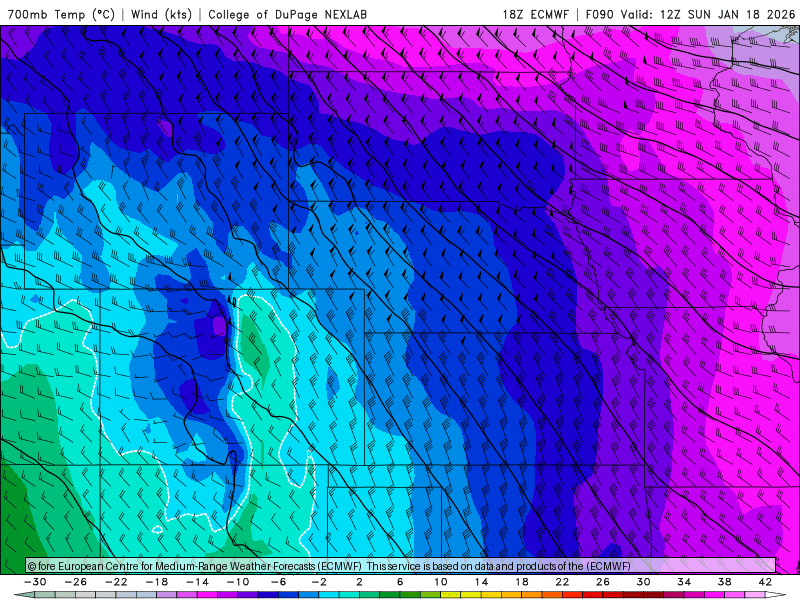Viewport: 800px width, 600px height.
Task: Click the 22 value on the temperature scale
Action: click(562, 582)
